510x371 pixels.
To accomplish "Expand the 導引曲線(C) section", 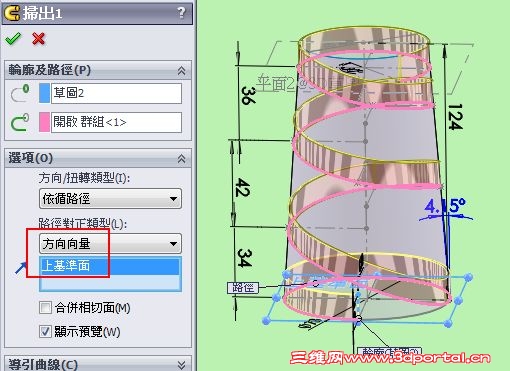I will 181,365.
